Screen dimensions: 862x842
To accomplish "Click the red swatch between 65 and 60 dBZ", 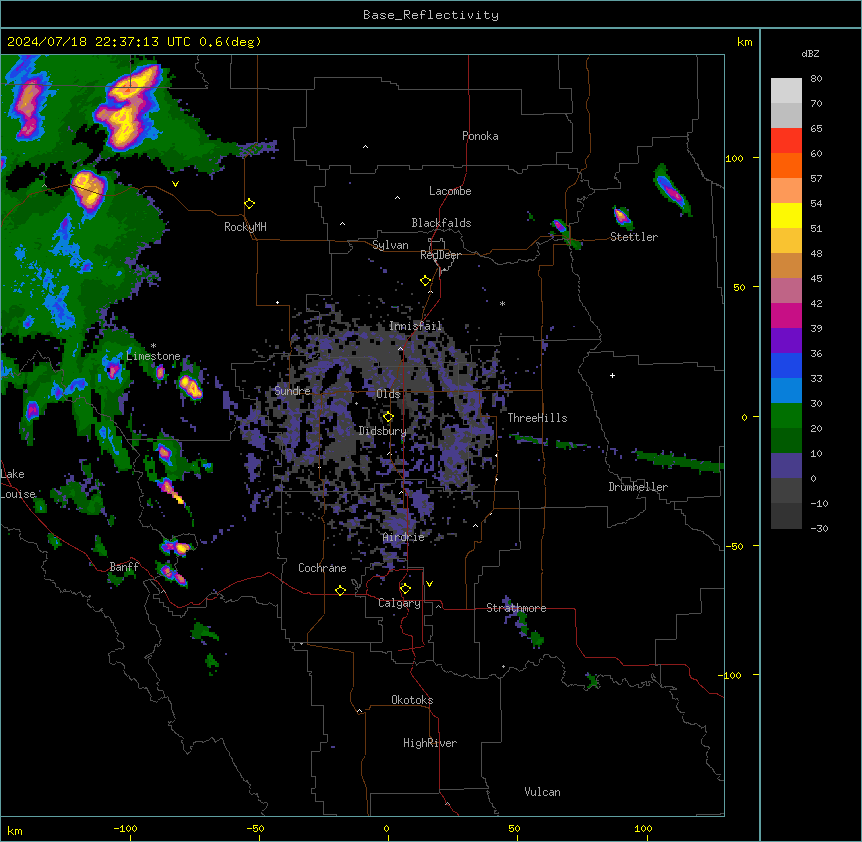I will coord(786,141).
